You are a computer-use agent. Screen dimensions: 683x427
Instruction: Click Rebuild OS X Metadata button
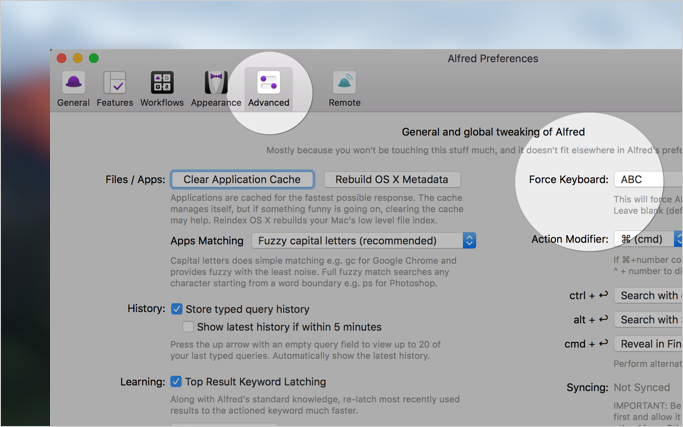(392, 180)
